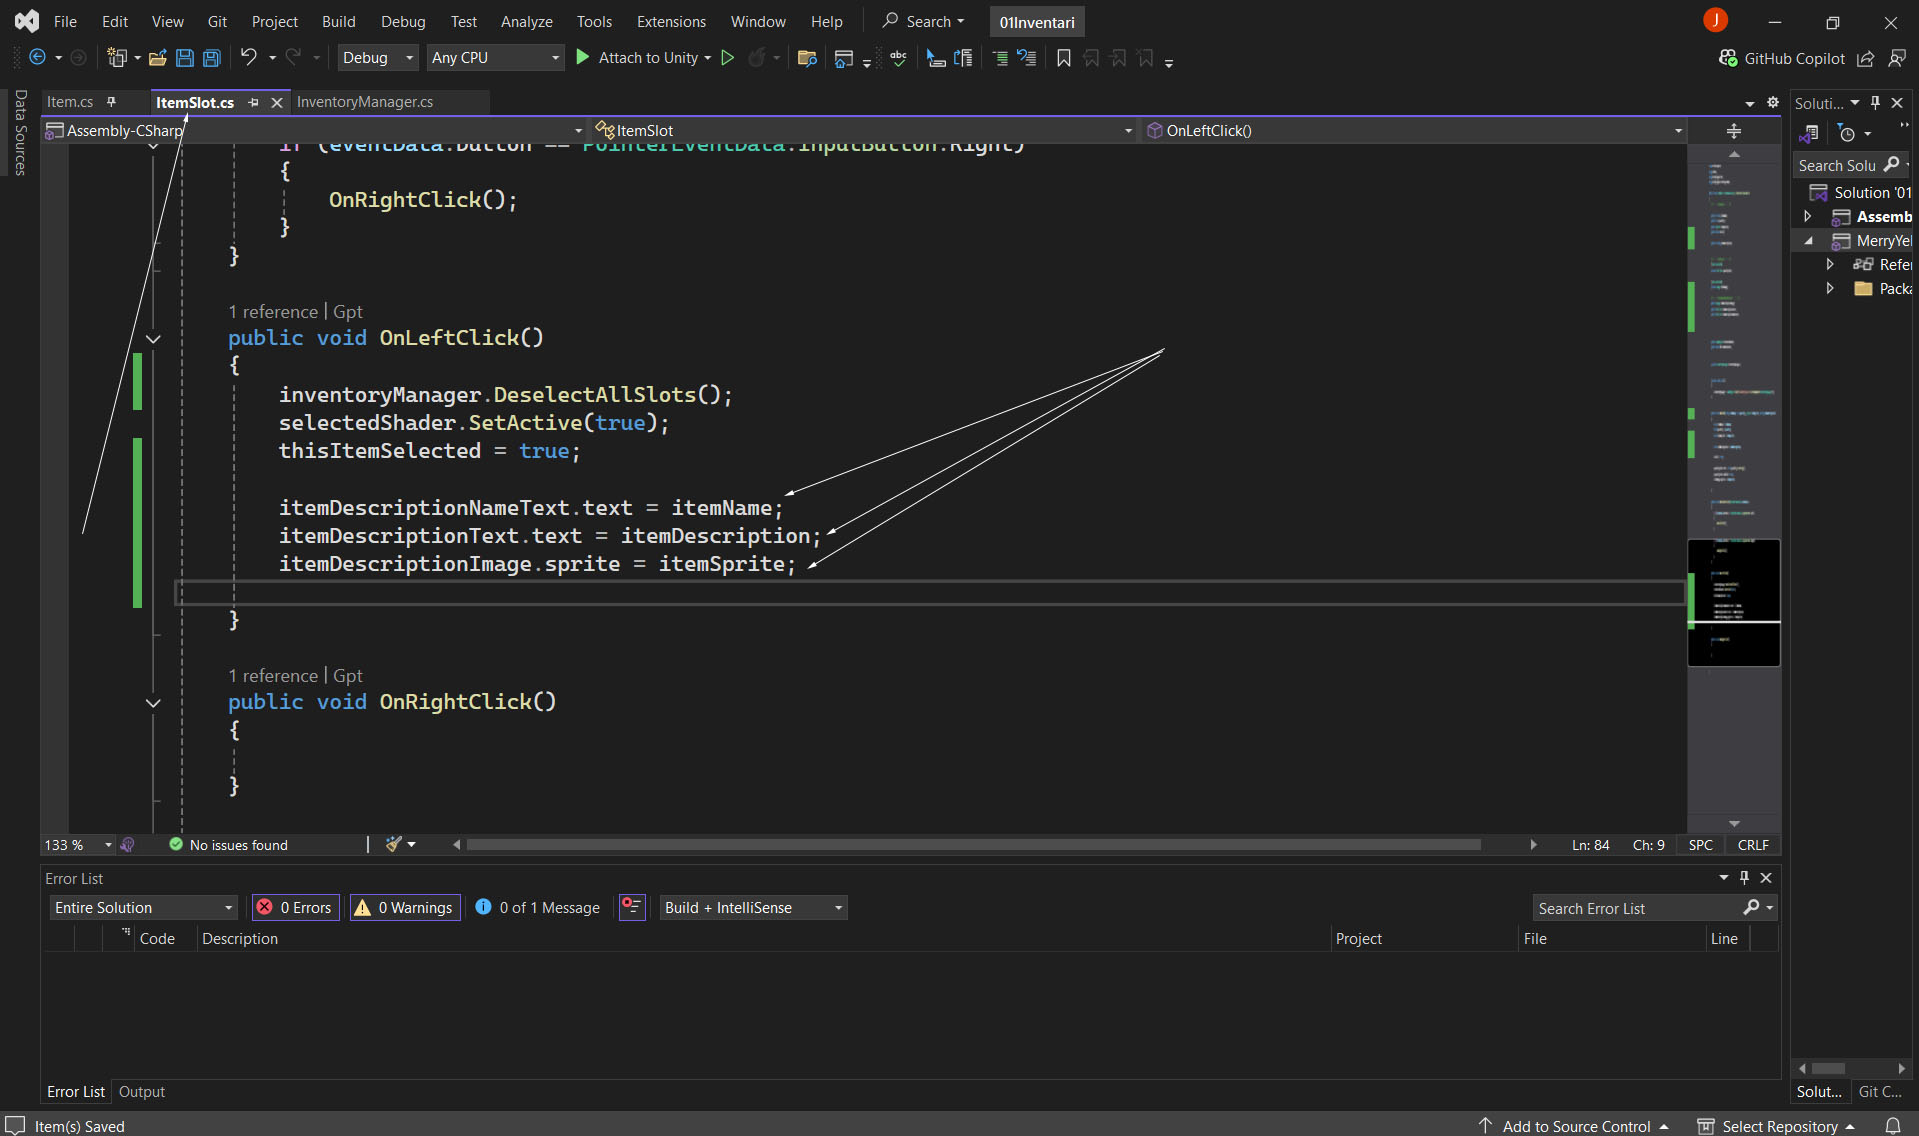This screenshot has height=1136, width=1919.
Task: Open the notifications bell in status bar
Action: tap(1892, 1126)
